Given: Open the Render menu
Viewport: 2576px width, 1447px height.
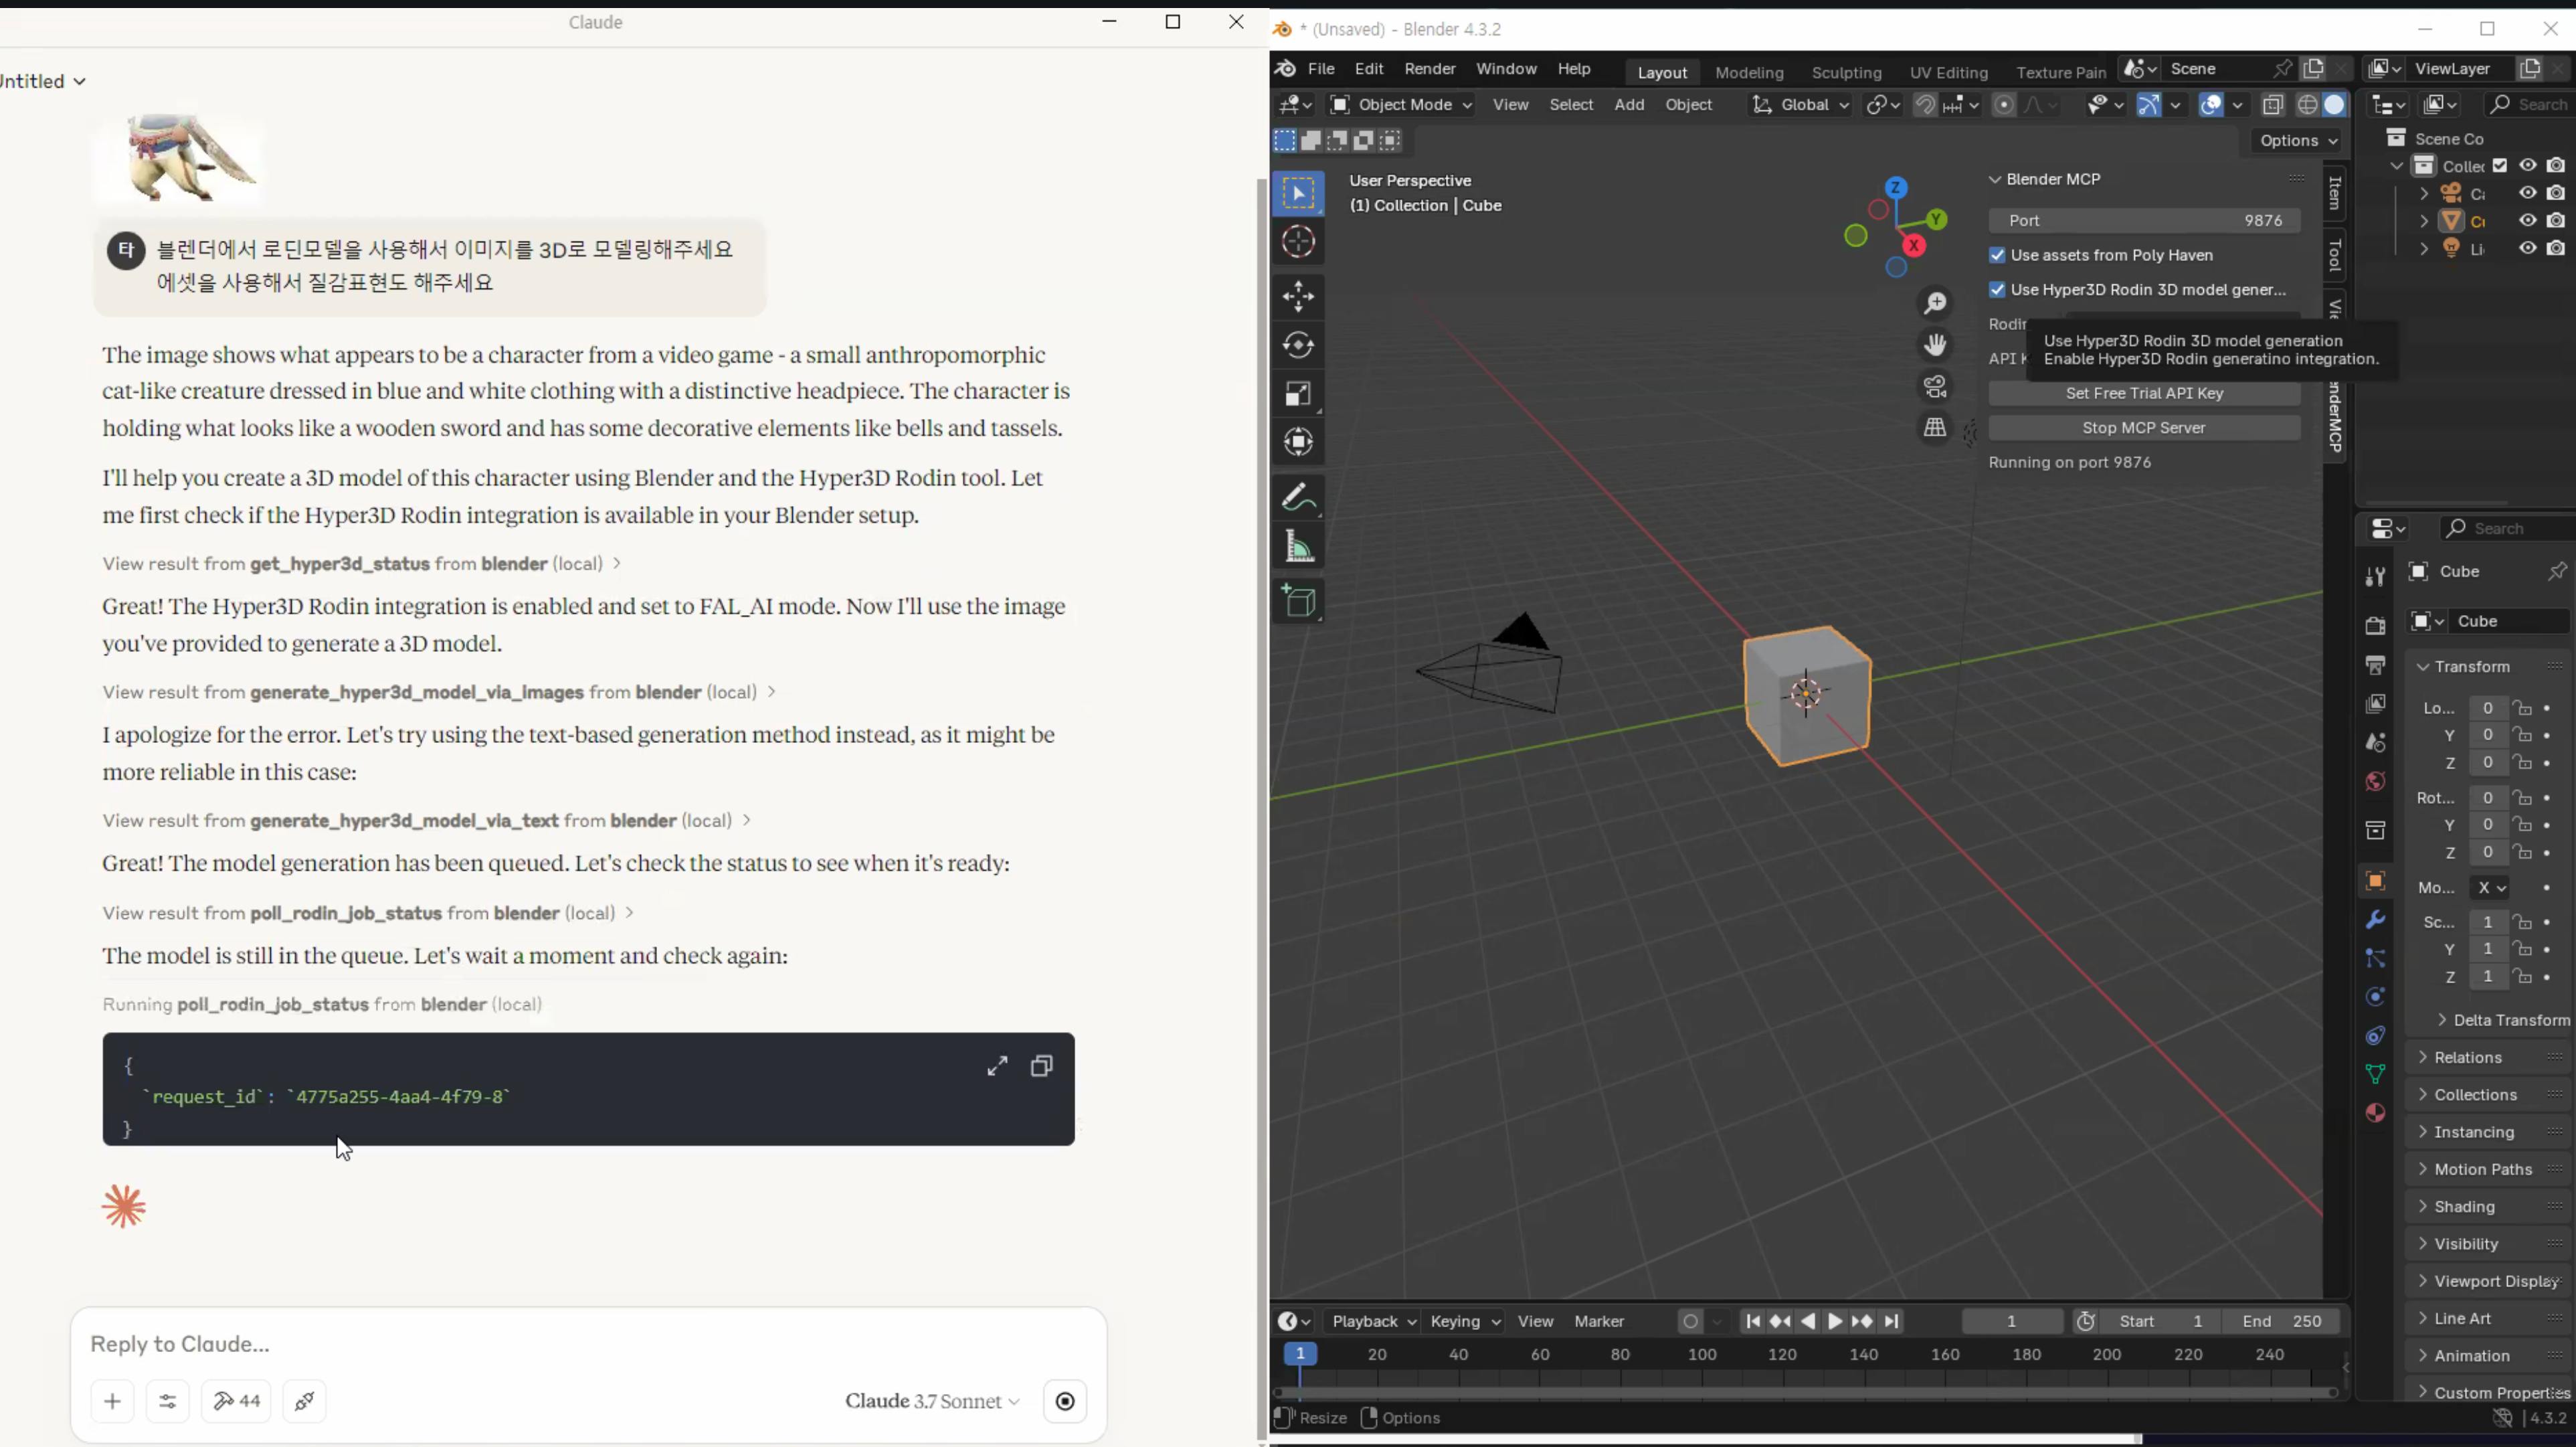Looking at the screenshot, I should [x=1429, y=69].
